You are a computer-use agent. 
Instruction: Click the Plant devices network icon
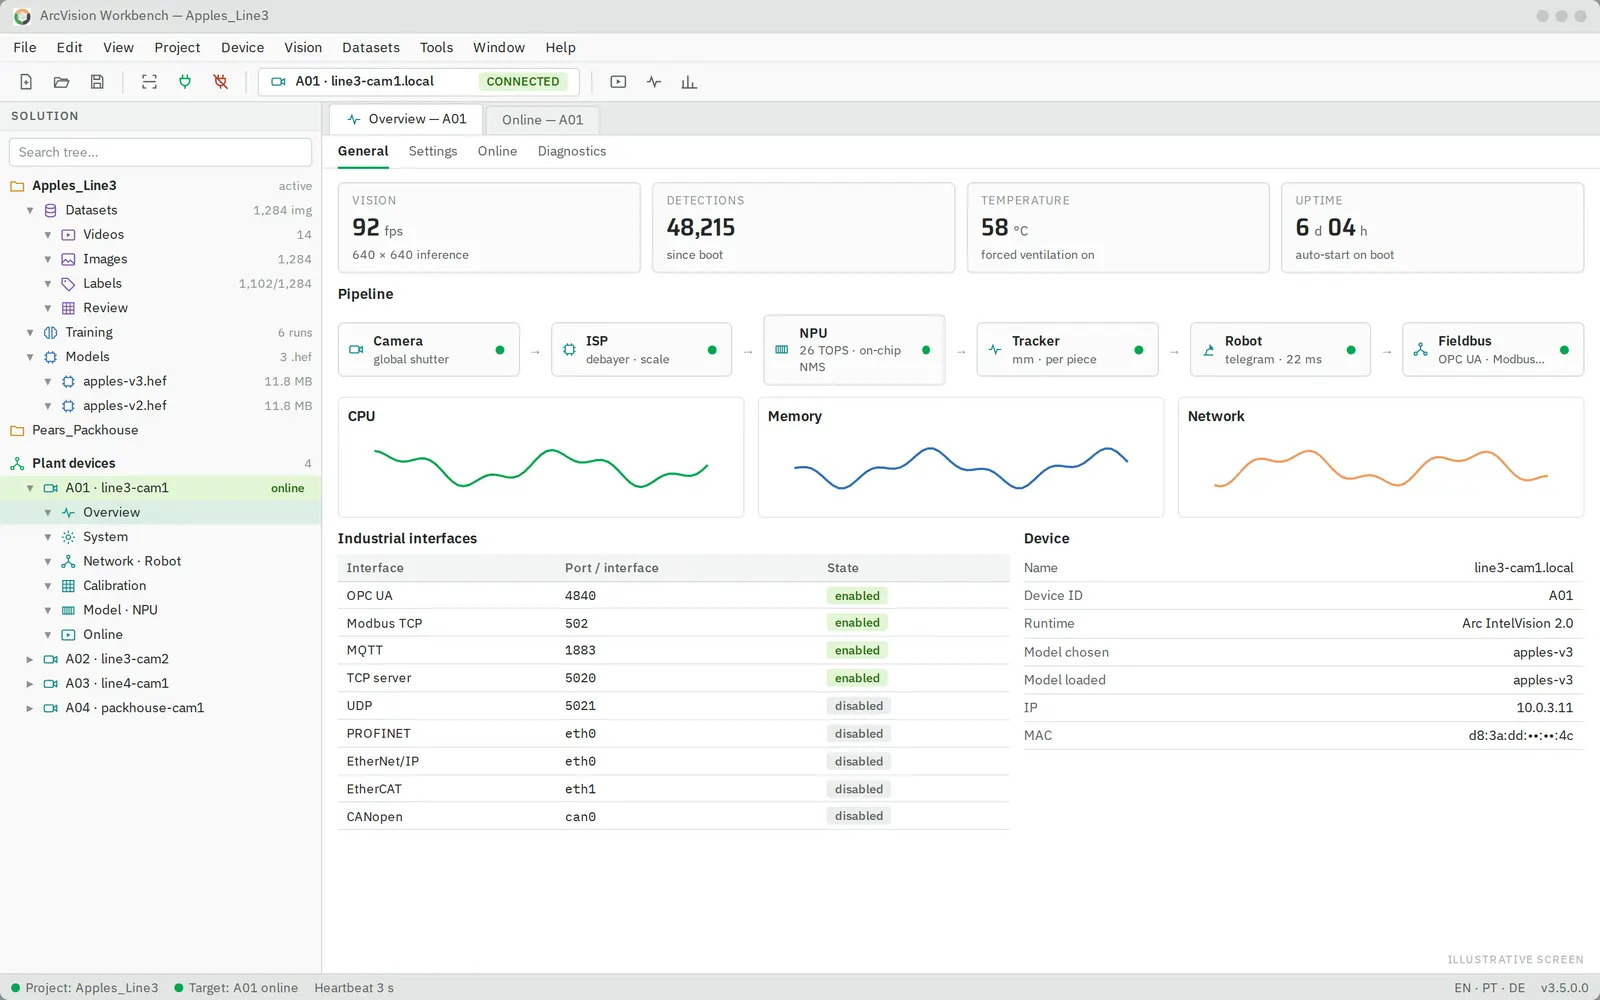(x=17, y=463)
